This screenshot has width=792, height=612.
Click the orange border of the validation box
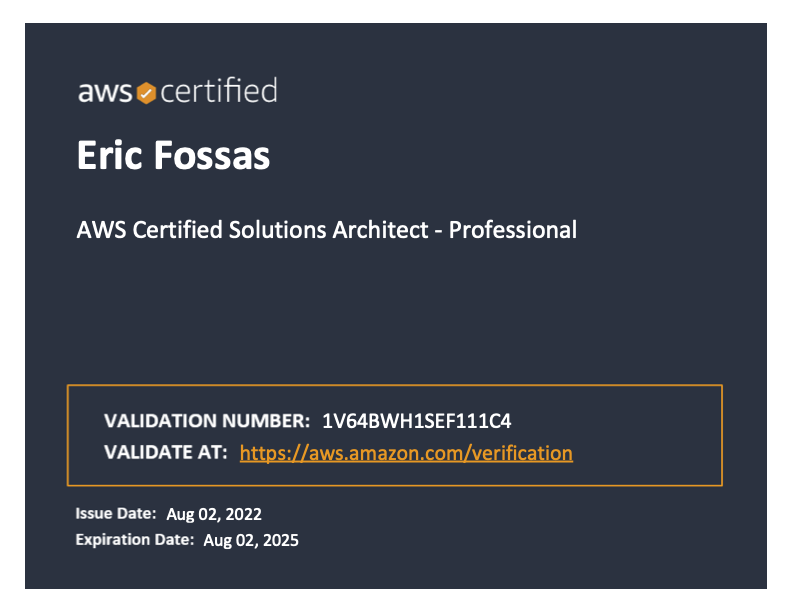pyautogui.click(x=394, y=385)
